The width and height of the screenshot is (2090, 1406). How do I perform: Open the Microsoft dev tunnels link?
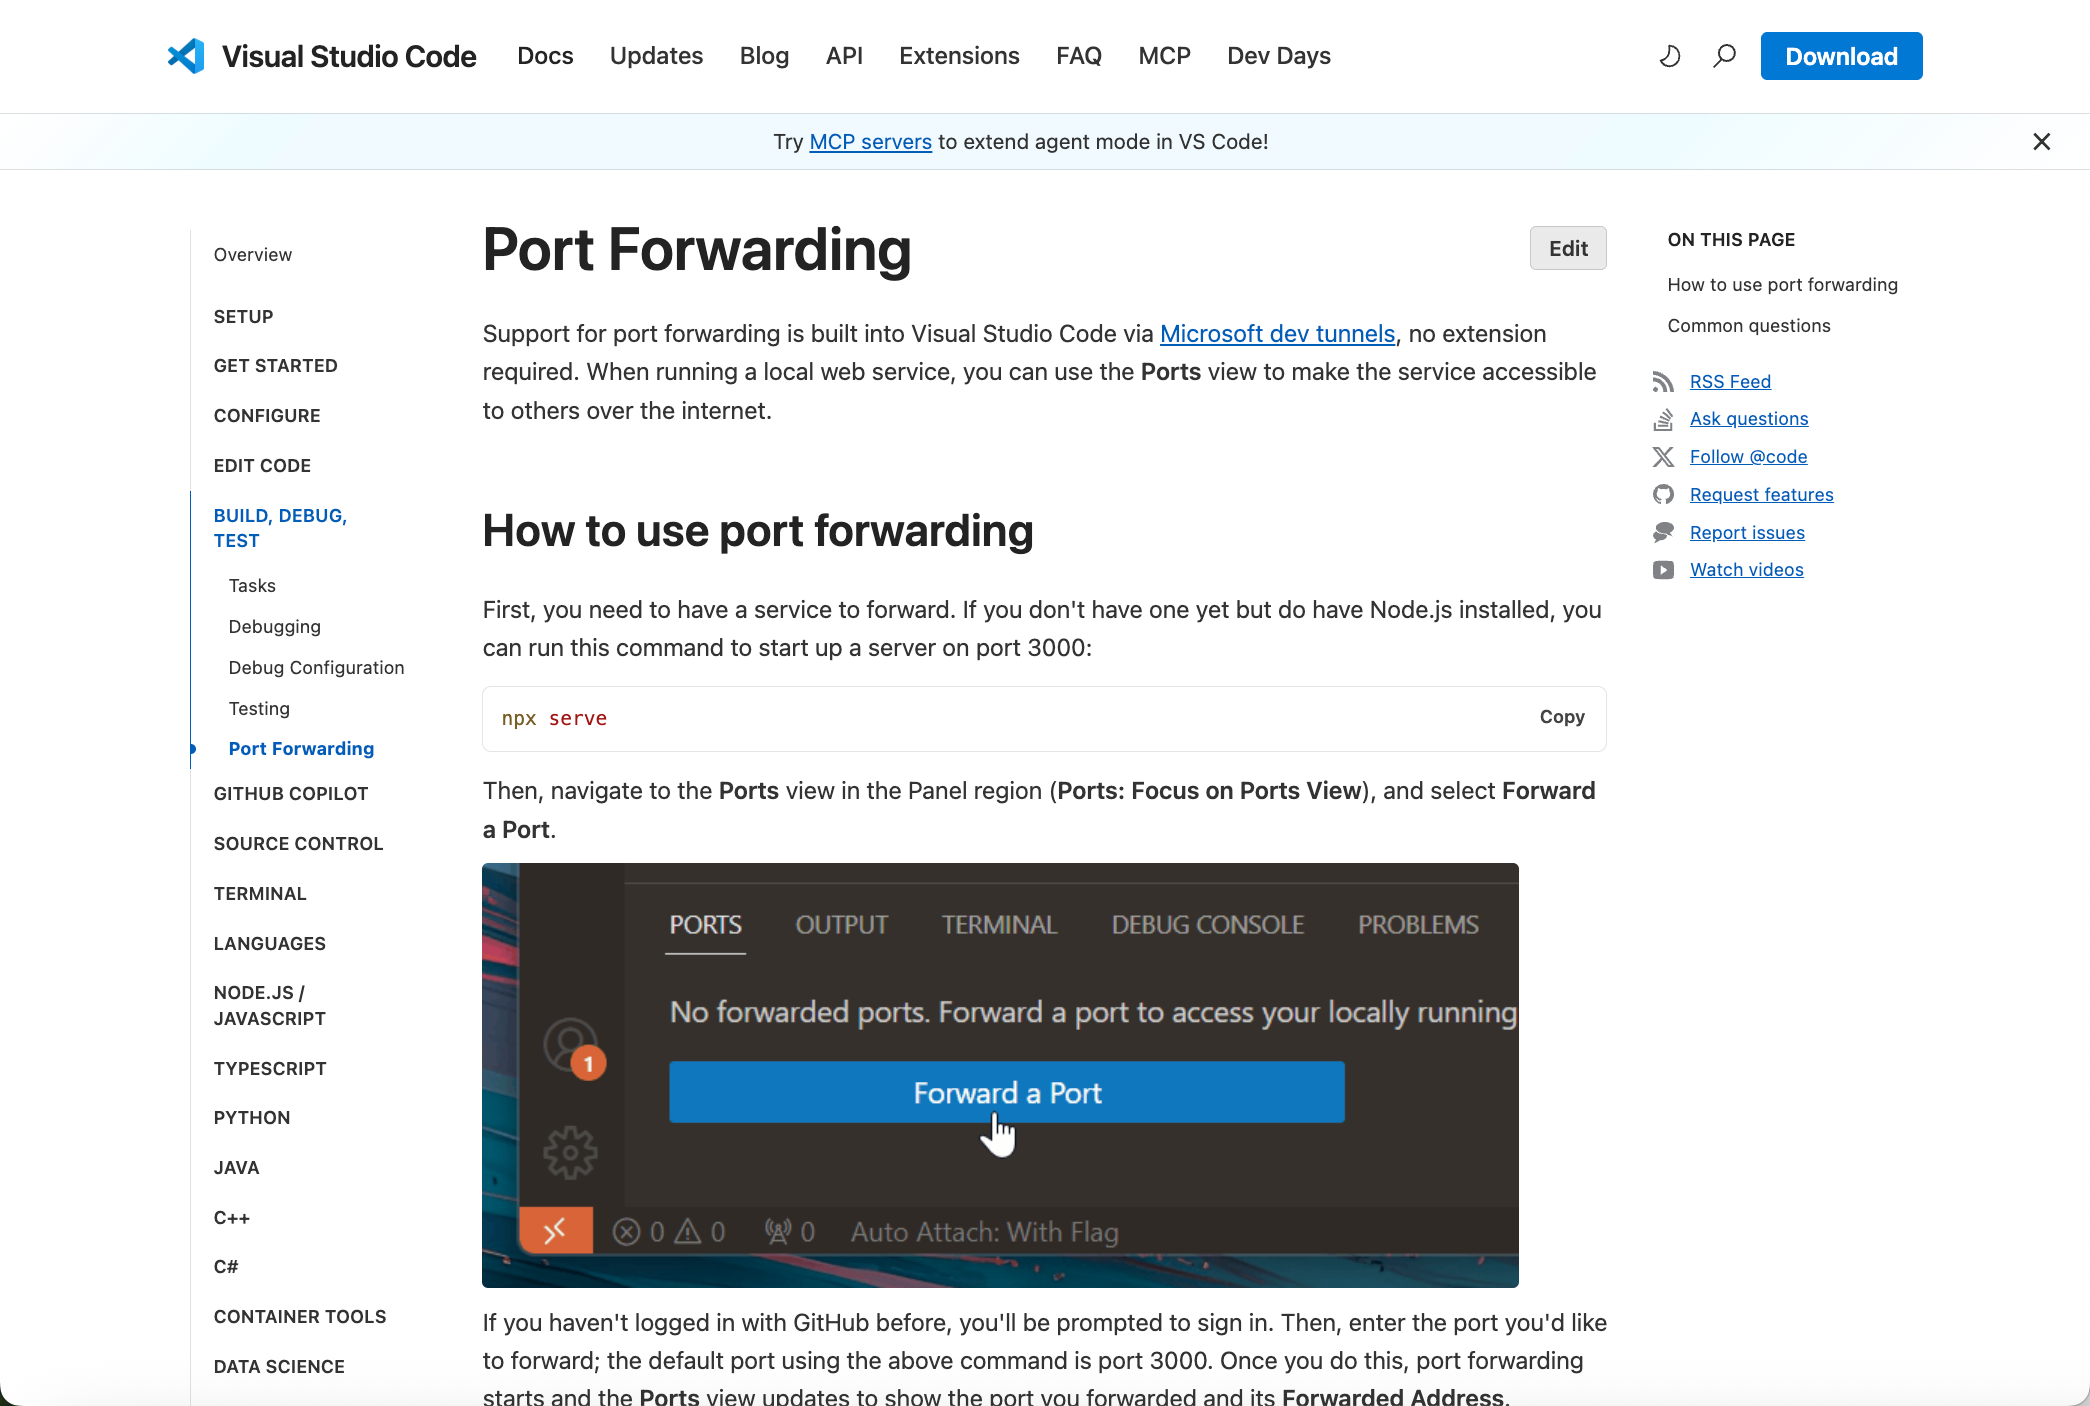pos(1277,334)
